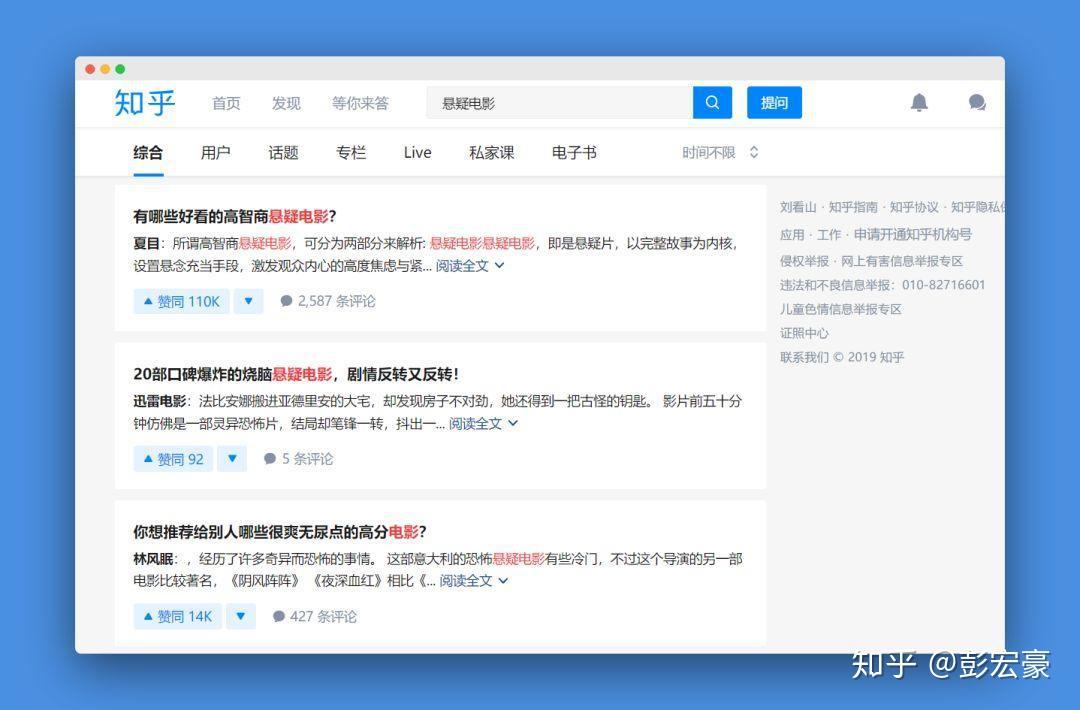Expand 阅读全文 in the 林风眠 answer

click(474, 581)
